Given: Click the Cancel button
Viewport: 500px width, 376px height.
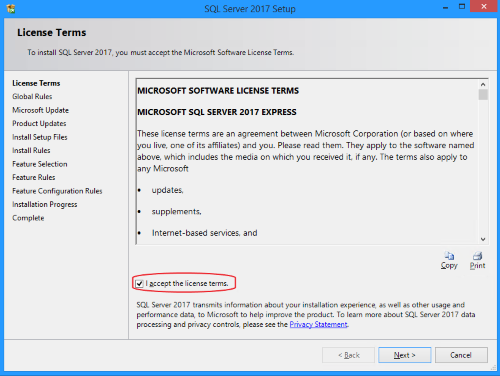Looking at the screenshot, I should click(461, 355).
